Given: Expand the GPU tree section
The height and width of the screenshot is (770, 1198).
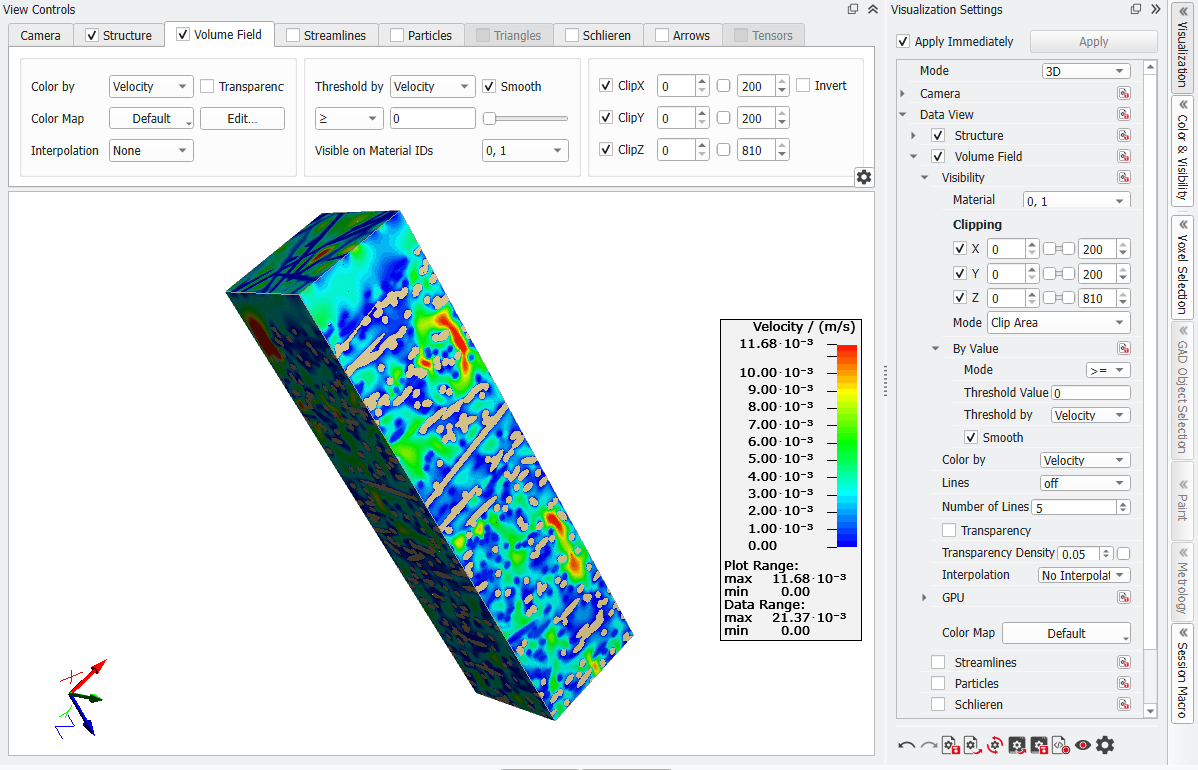Looking at the screenshot, I should [x=924, y=597].
